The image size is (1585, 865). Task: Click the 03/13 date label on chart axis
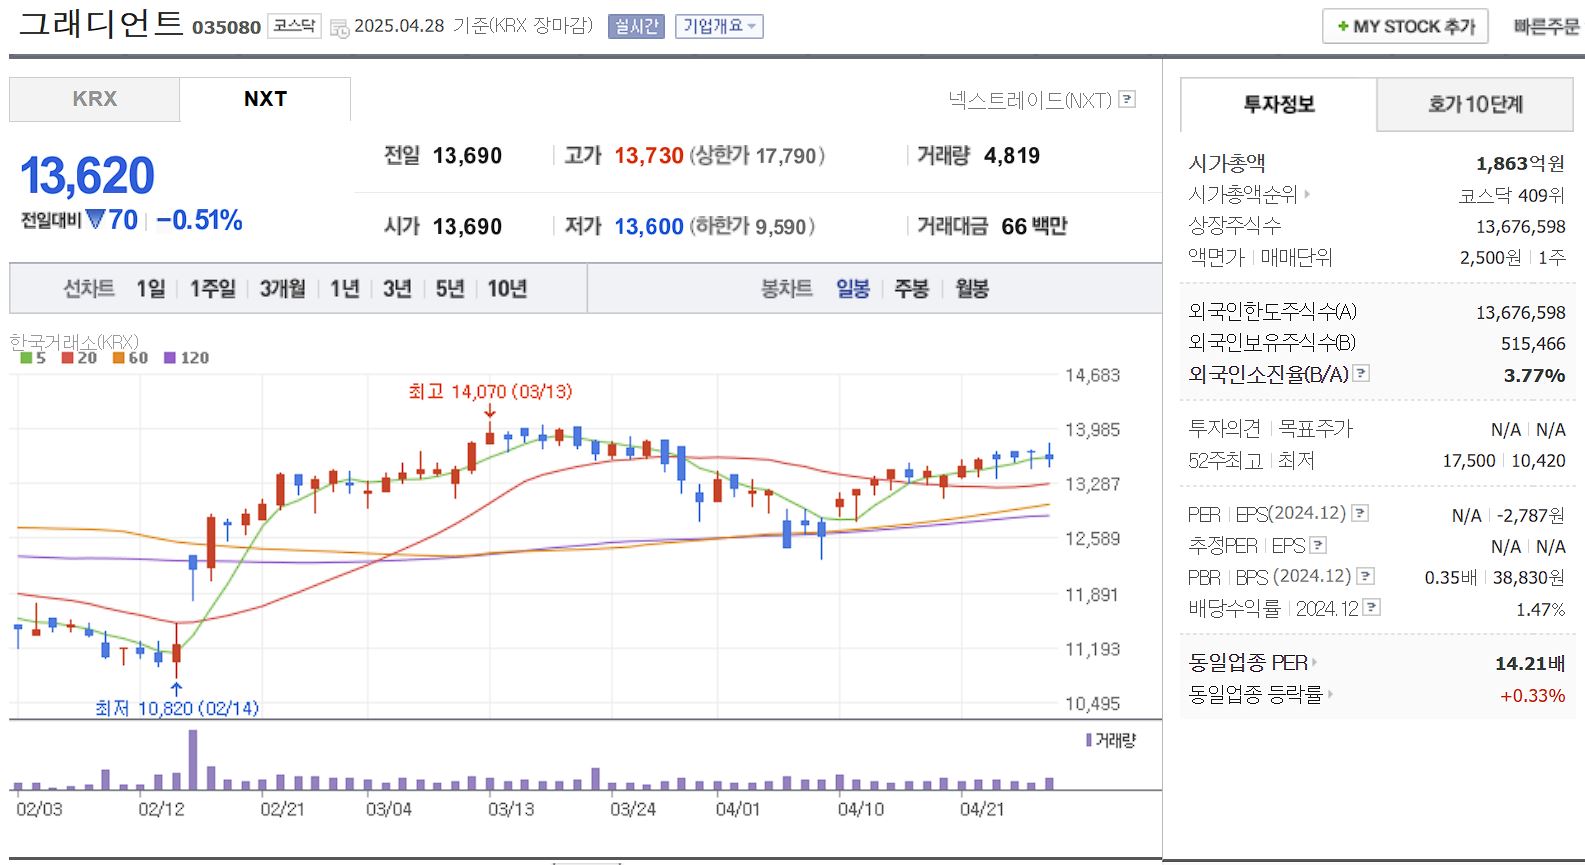511,809
